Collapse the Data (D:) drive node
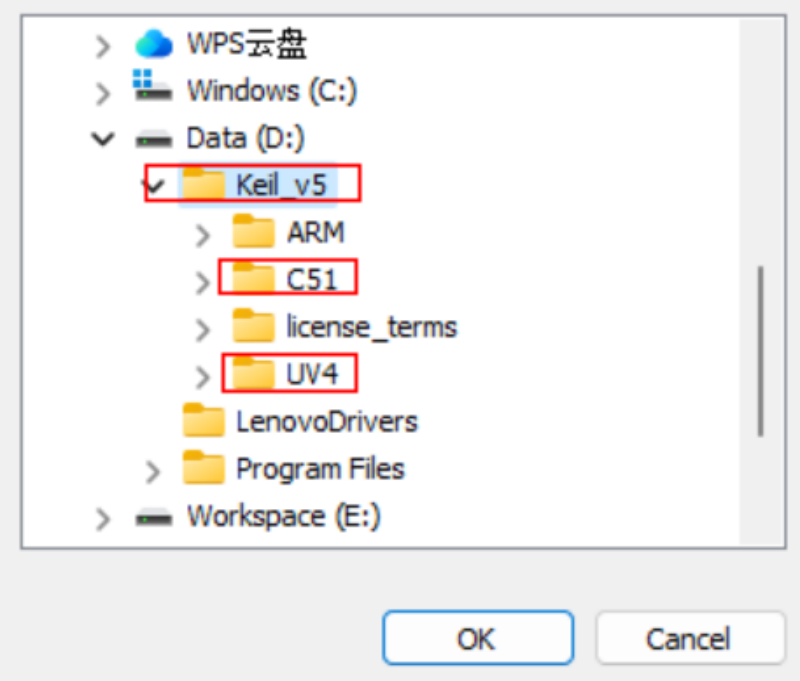Screen dimensions: 800x681 tap(102, 138)
